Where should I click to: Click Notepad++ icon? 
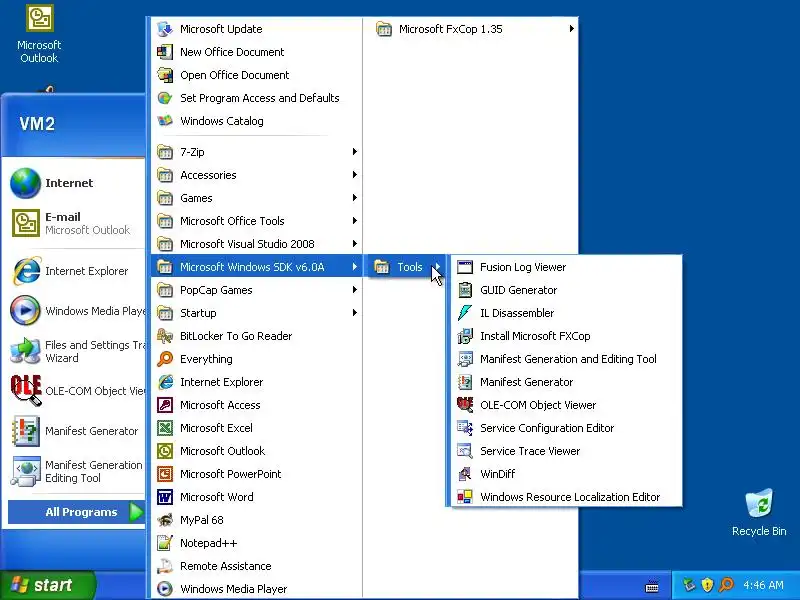[x=165, y=543]
